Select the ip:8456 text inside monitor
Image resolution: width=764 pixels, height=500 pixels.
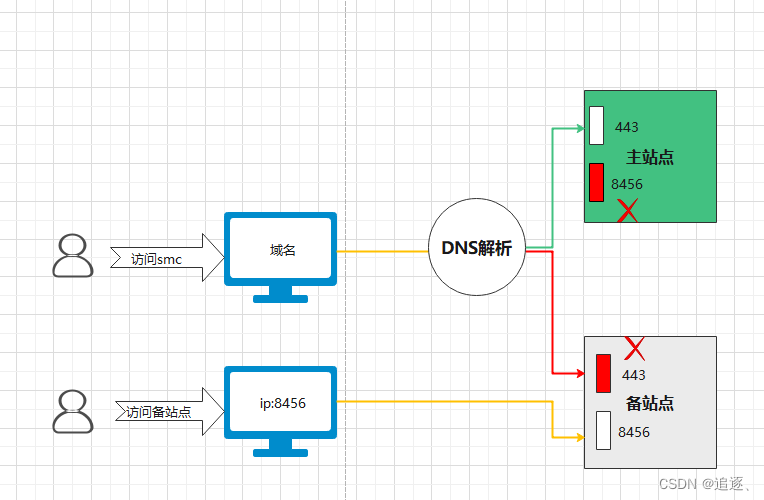283,404
